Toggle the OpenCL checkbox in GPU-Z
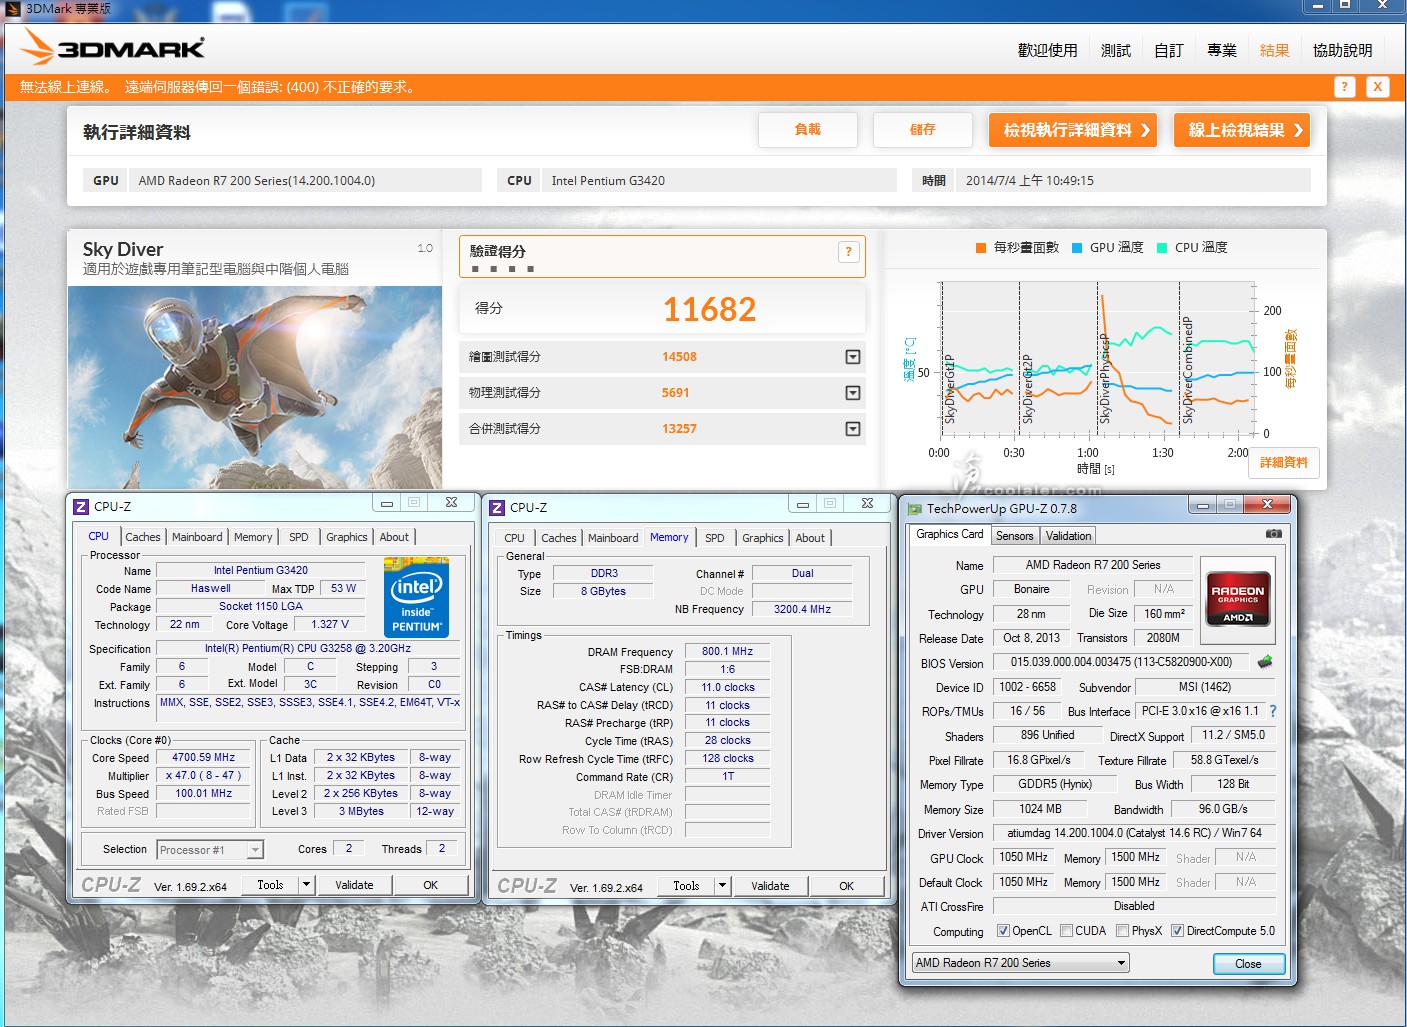Image resolution: width=1407 pixels, height=1027 pixels. (x=1003, y=931)
